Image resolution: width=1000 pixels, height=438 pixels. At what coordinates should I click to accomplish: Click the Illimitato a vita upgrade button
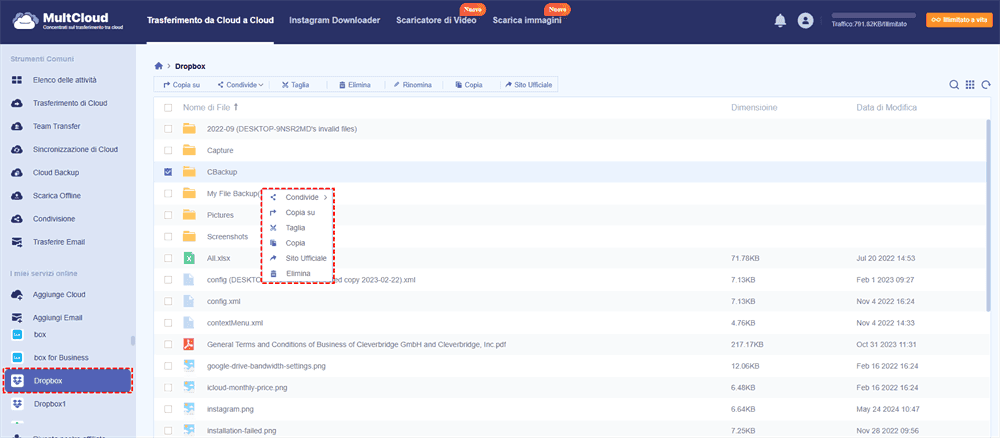click(959, 20)
